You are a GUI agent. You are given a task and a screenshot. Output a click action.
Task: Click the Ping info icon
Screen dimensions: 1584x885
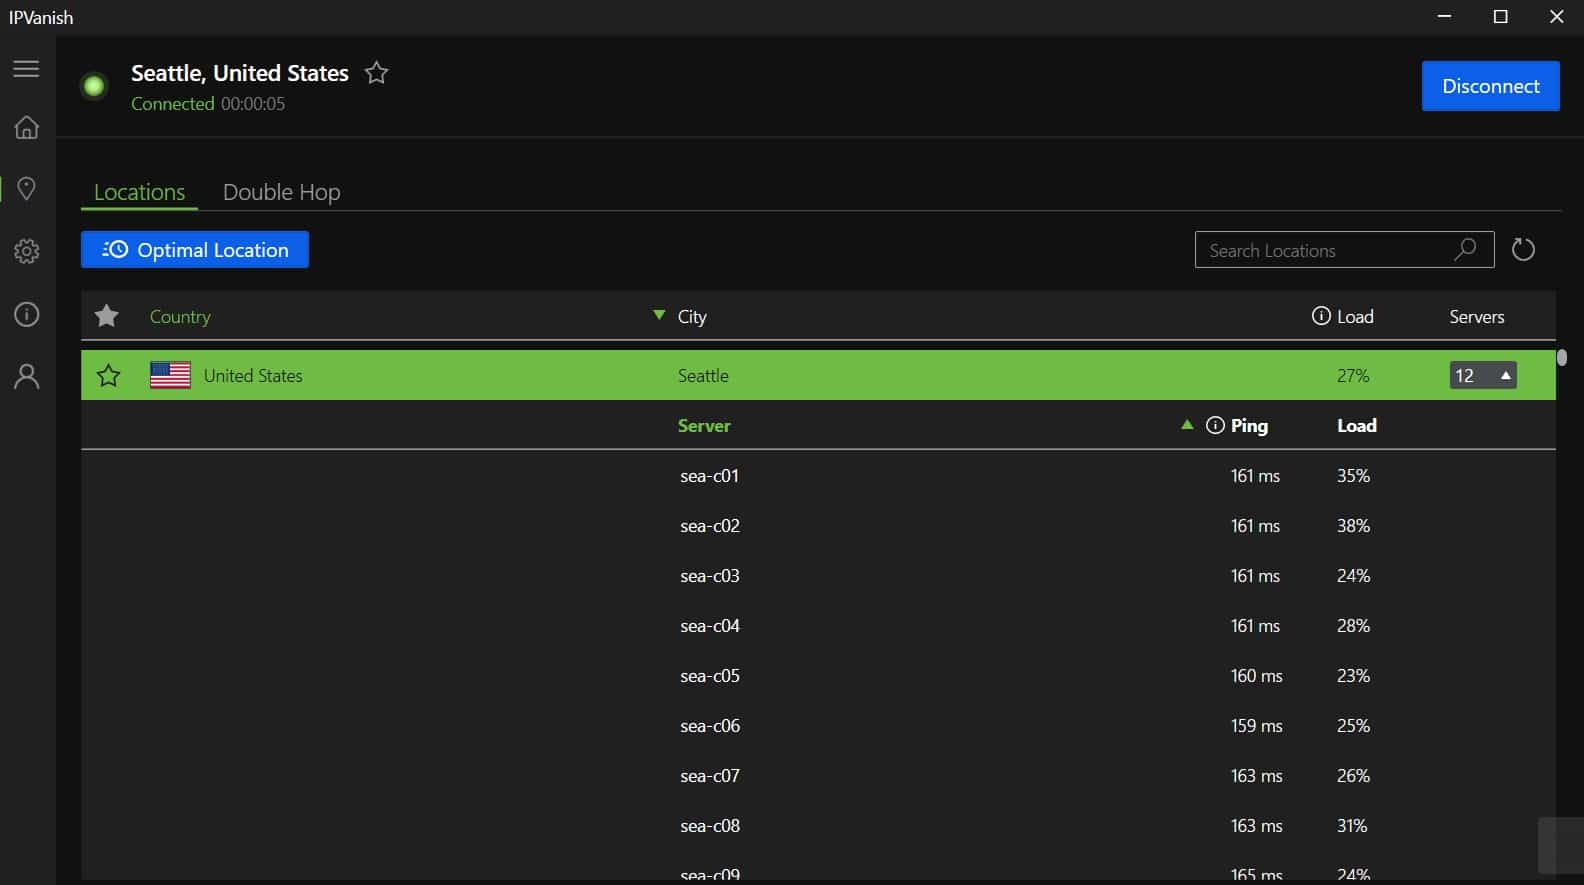click(1215, 425)
